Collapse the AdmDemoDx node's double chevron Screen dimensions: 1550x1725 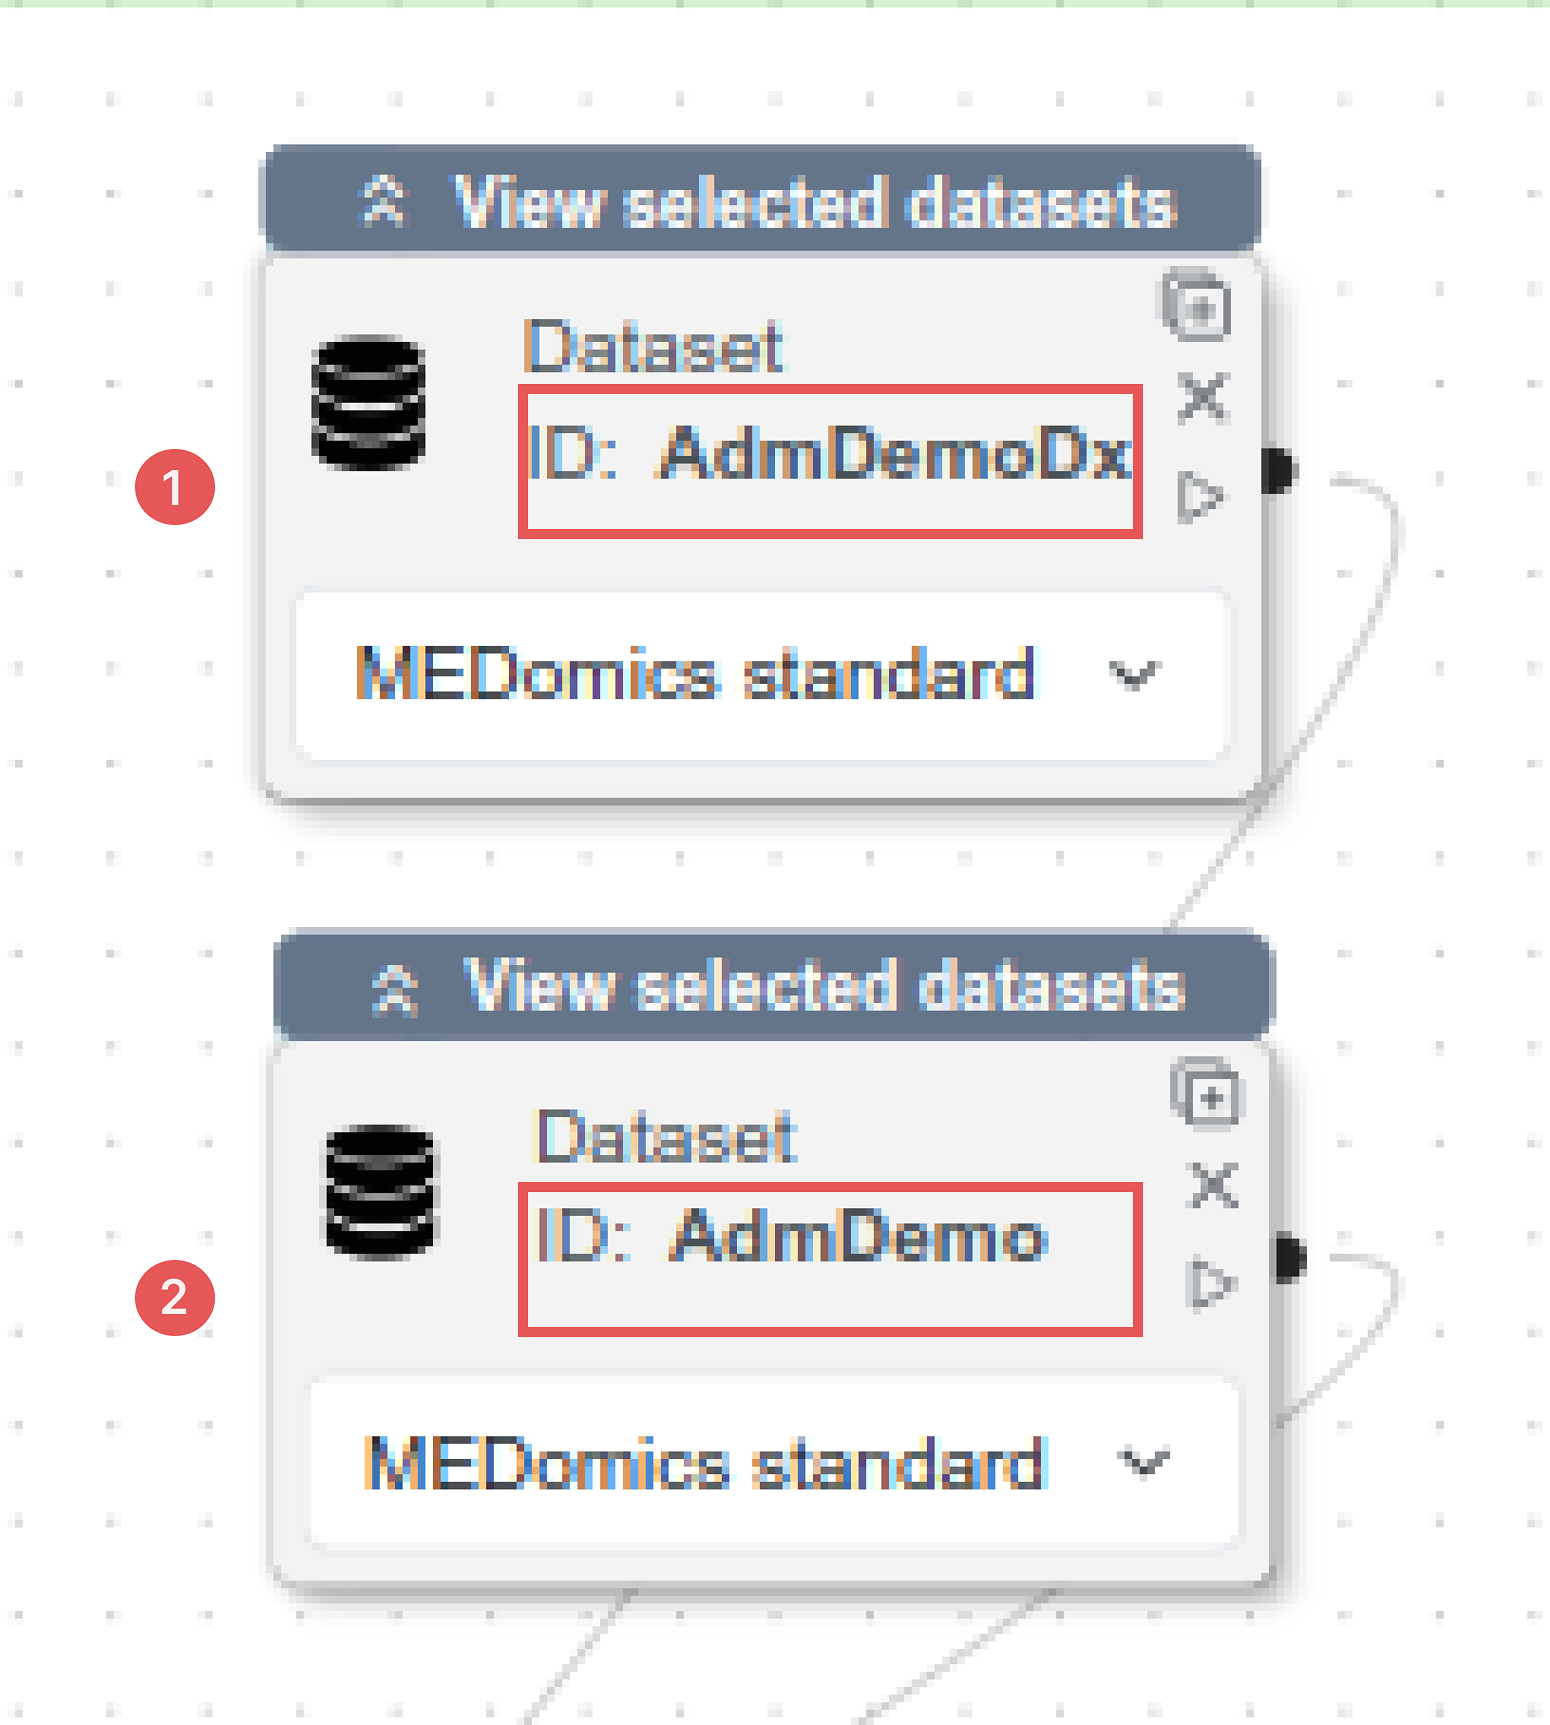pyautogui.click(x=385, y=200)
